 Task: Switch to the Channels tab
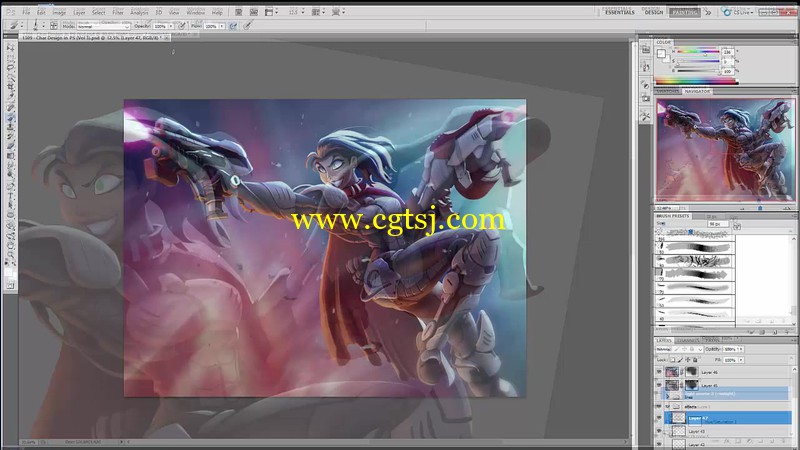(x=688, y=340)
